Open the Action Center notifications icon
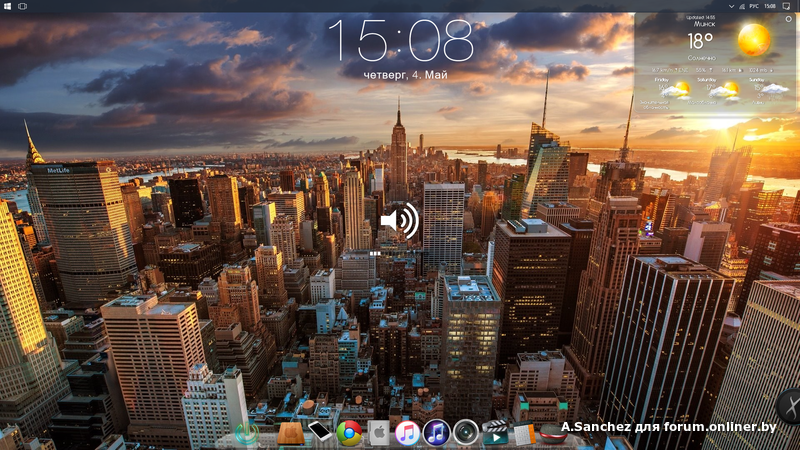Screen dimensions: 800x450 [x=786, y=6]
